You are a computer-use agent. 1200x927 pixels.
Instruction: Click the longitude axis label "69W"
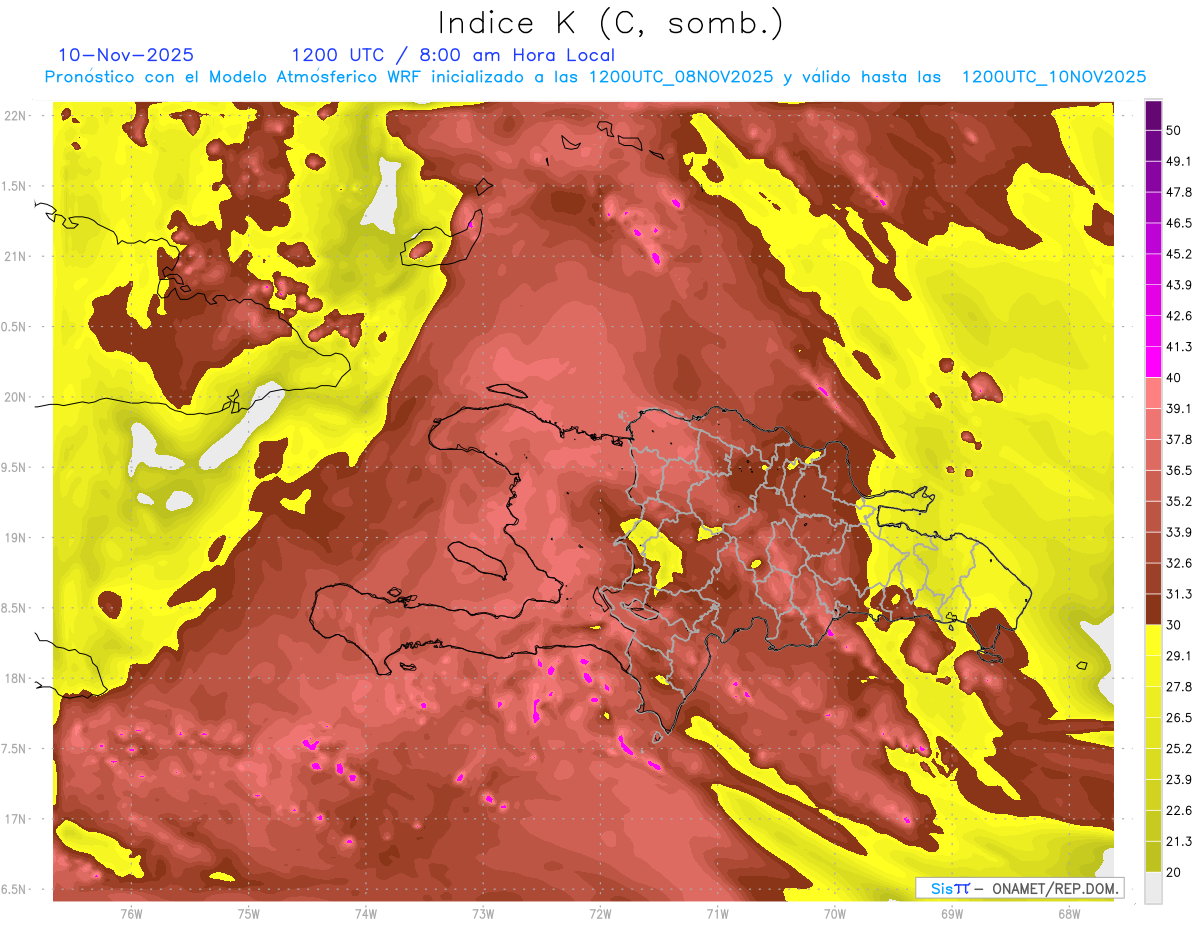952,913
